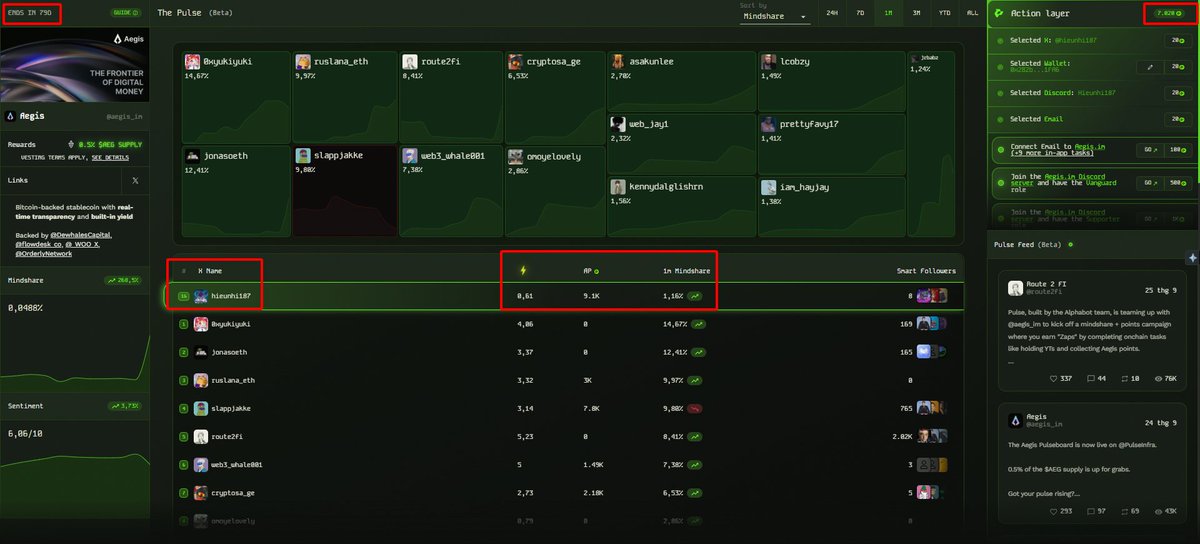Click the Sentiment 3.73% trend badge
The image size is (1200, 544).
tap(124, 406)
